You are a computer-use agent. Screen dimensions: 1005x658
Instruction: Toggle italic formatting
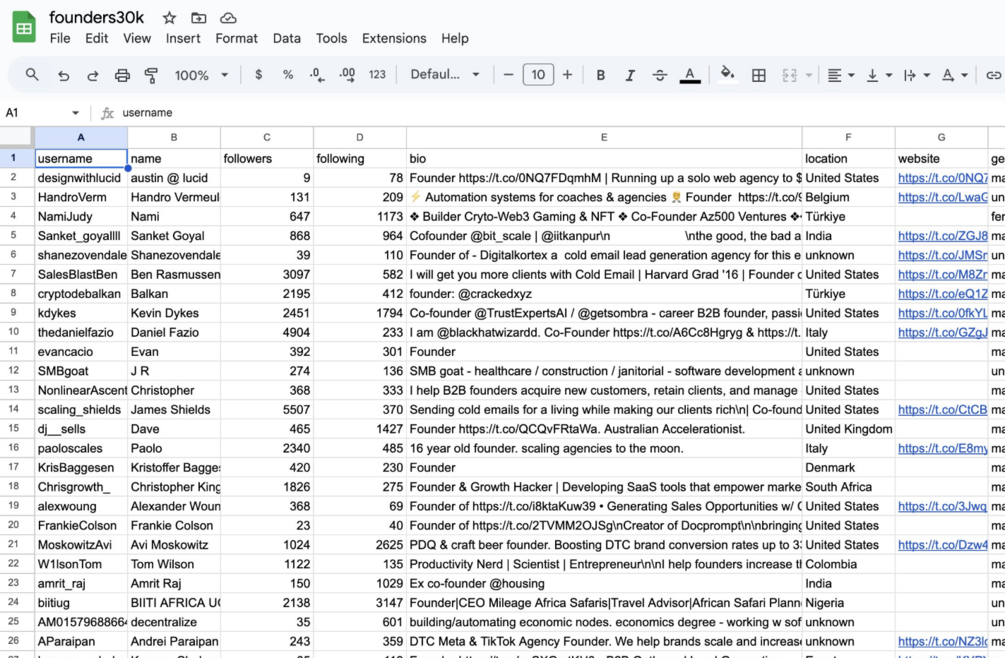629,74
